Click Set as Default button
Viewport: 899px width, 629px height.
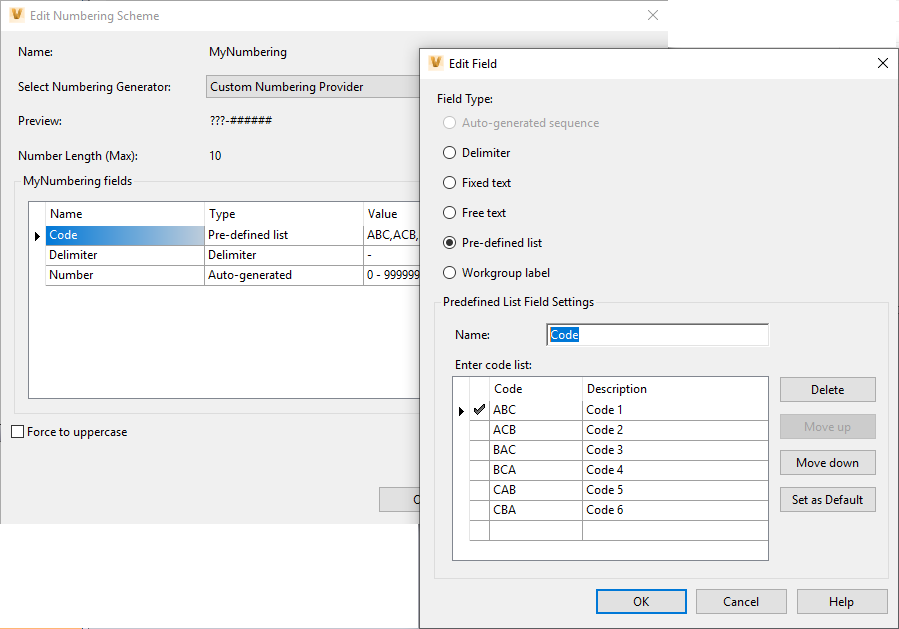827,500
